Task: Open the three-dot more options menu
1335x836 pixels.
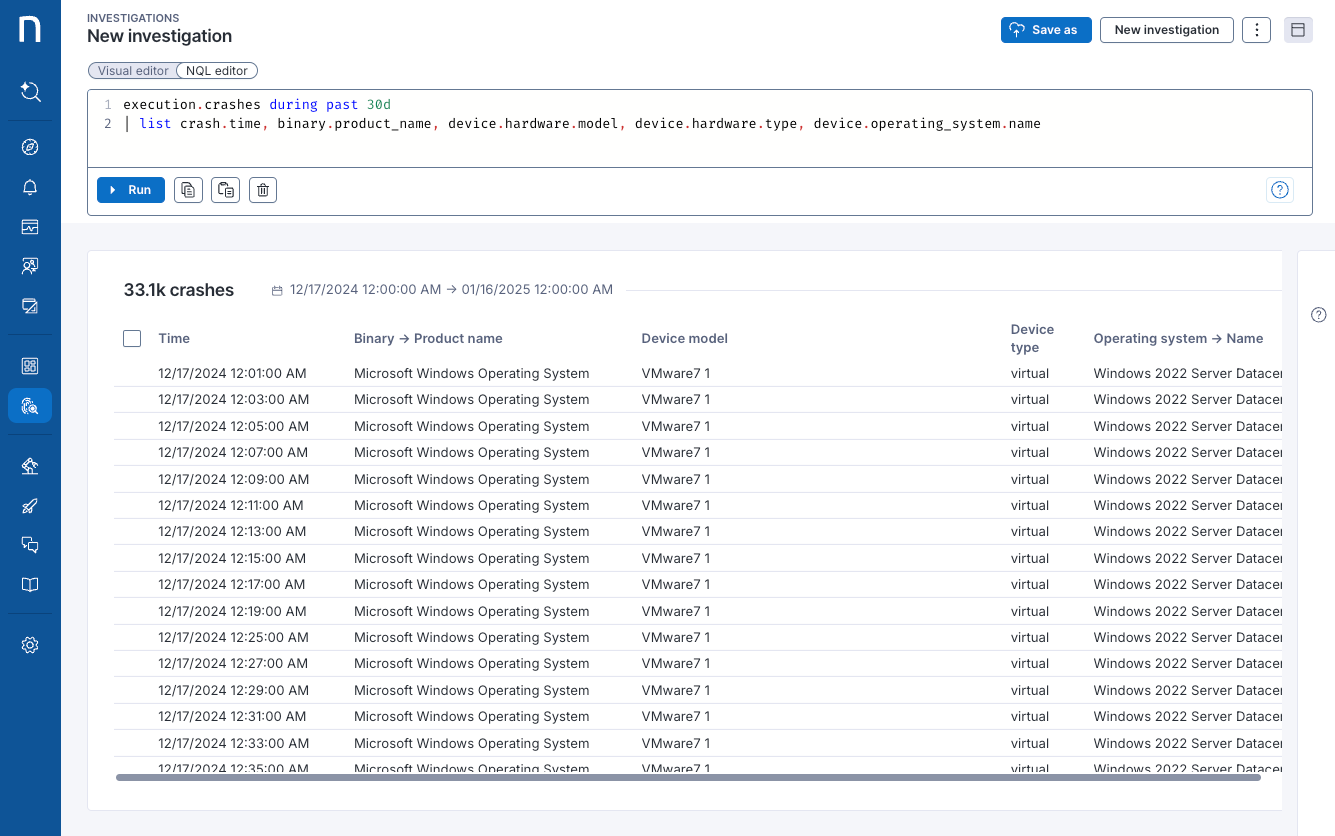Action: (1256, 30)
